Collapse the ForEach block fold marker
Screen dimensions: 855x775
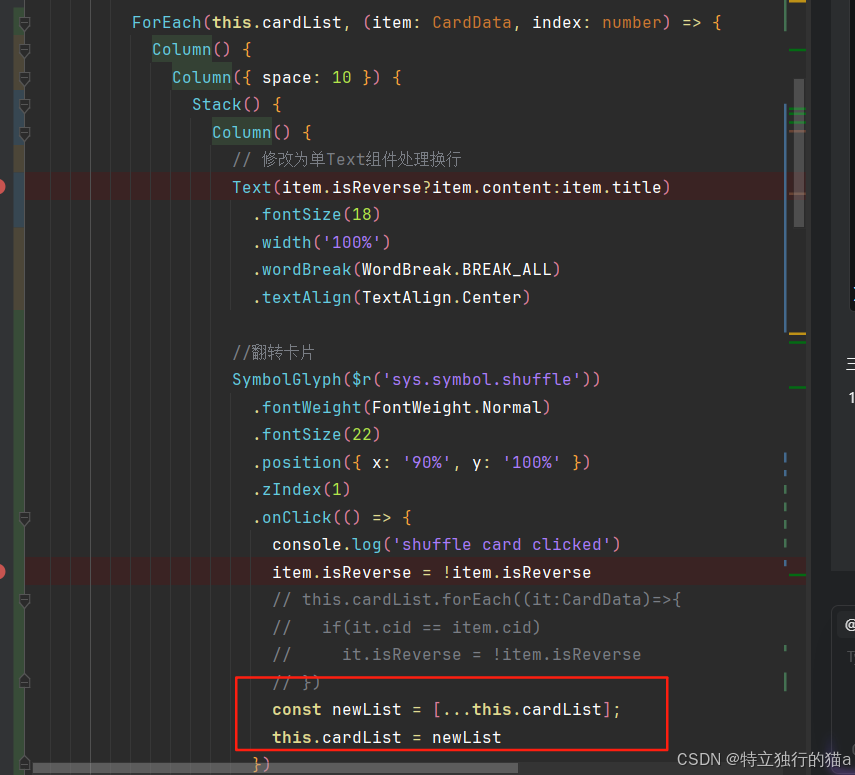coord(25,23)
